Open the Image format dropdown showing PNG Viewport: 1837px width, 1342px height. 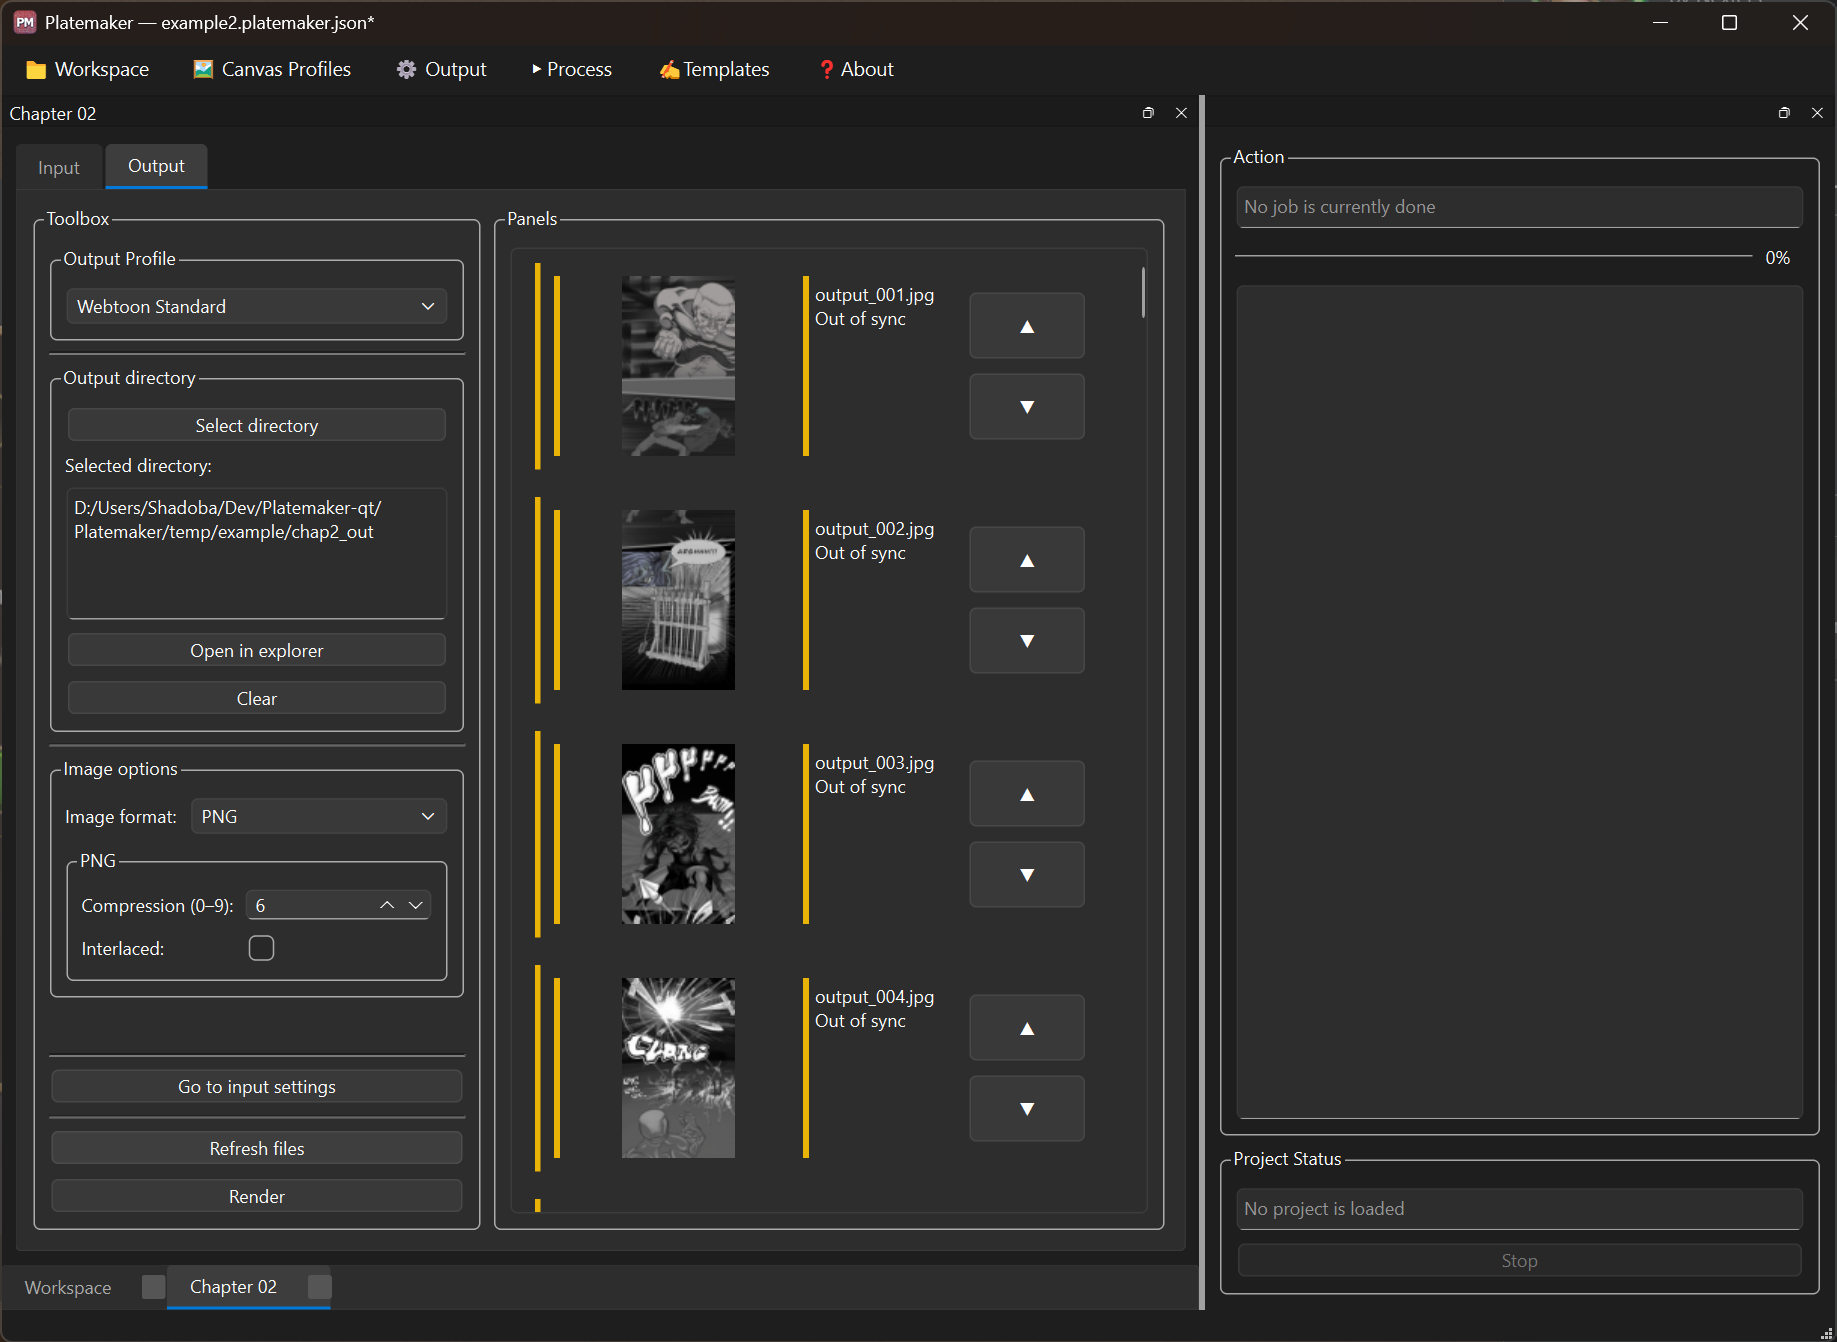319,816
